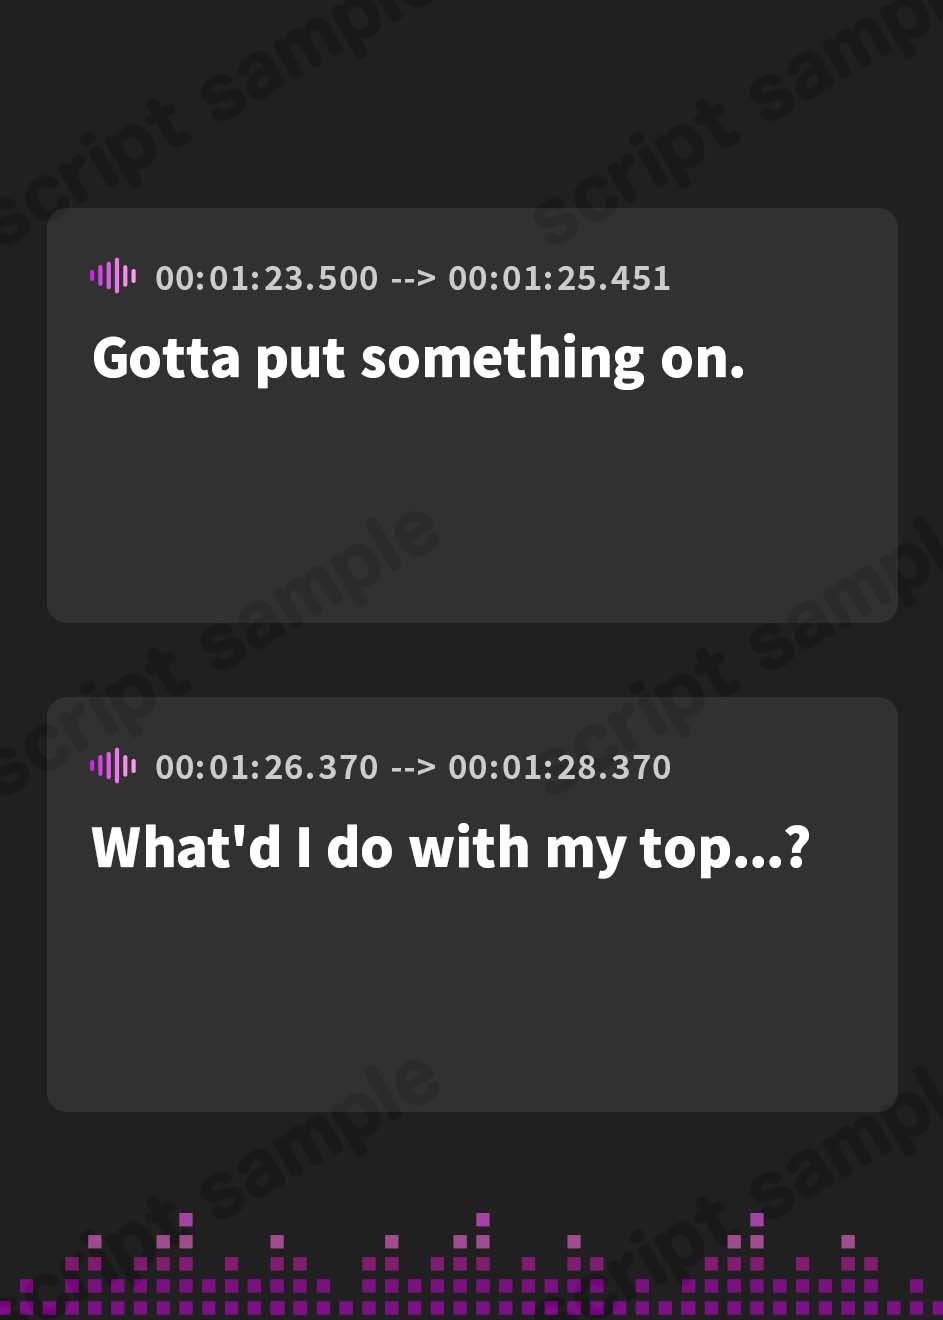943x1320 pixels.
Task: Click the word "with" in the second subtitle
Action: click(x=469, y=847)
